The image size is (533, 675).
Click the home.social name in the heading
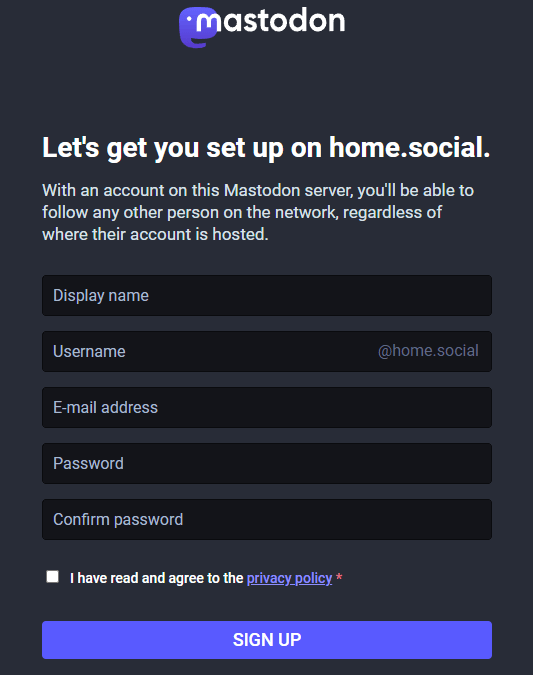(409, 148)
